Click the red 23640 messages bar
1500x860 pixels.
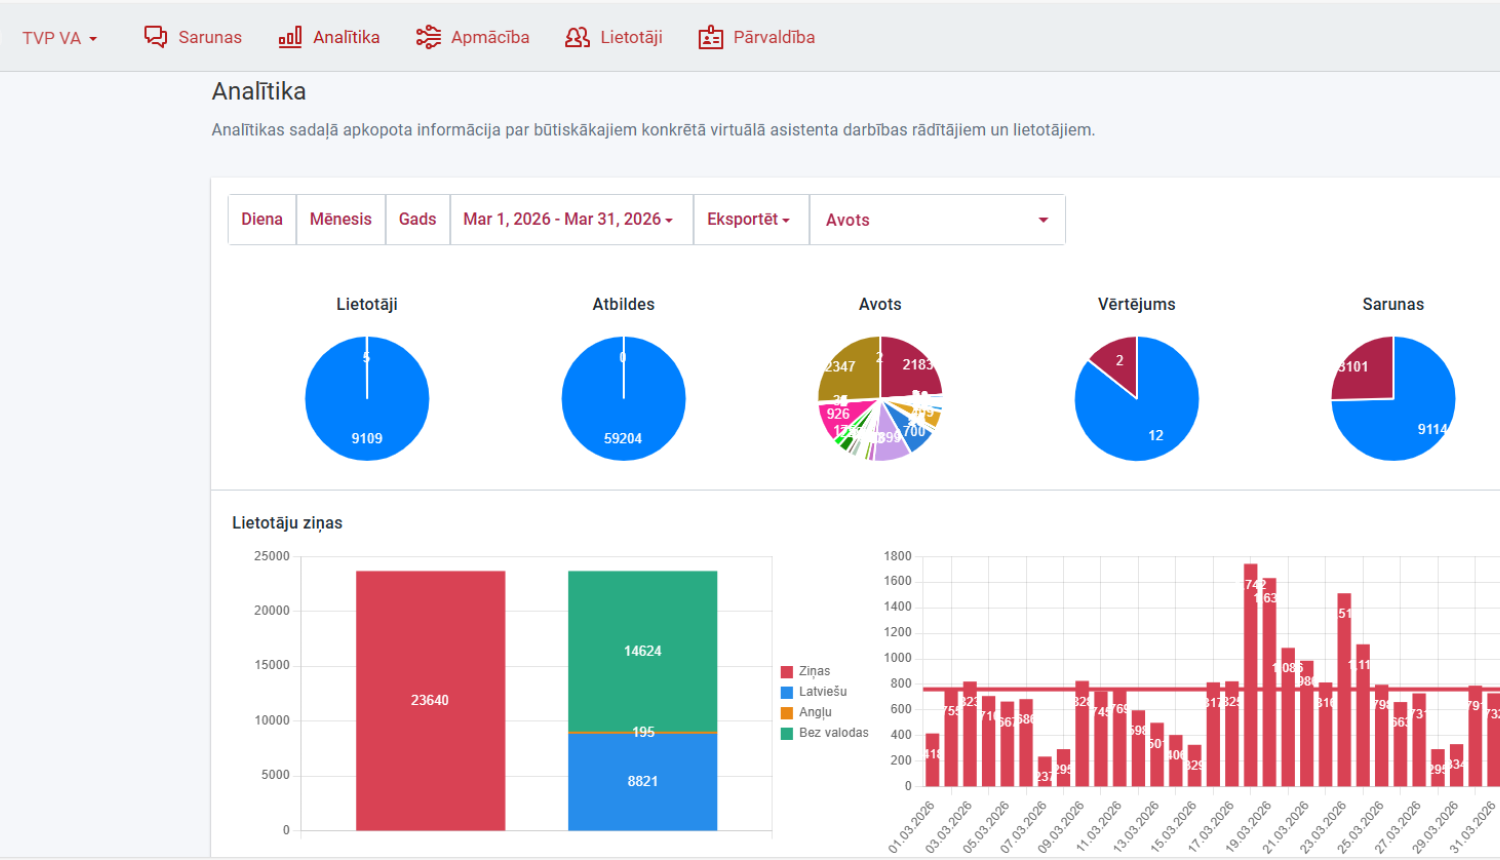[430, 700]
